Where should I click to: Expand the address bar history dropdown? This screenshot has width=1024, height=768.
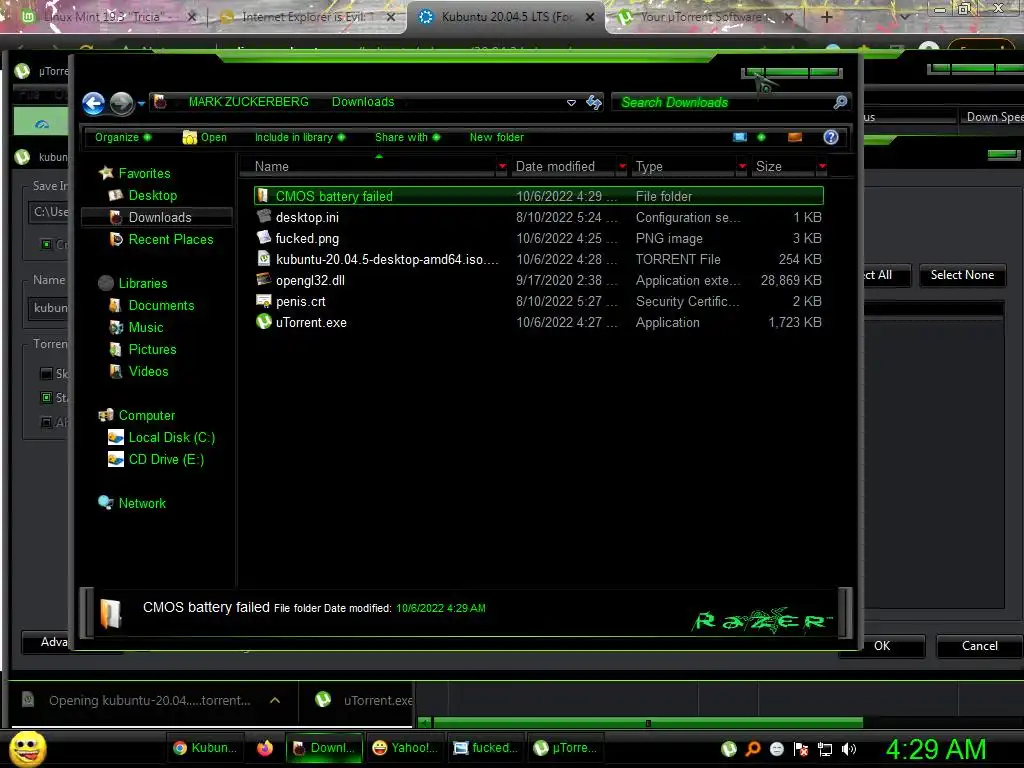(x=571, y=103)
